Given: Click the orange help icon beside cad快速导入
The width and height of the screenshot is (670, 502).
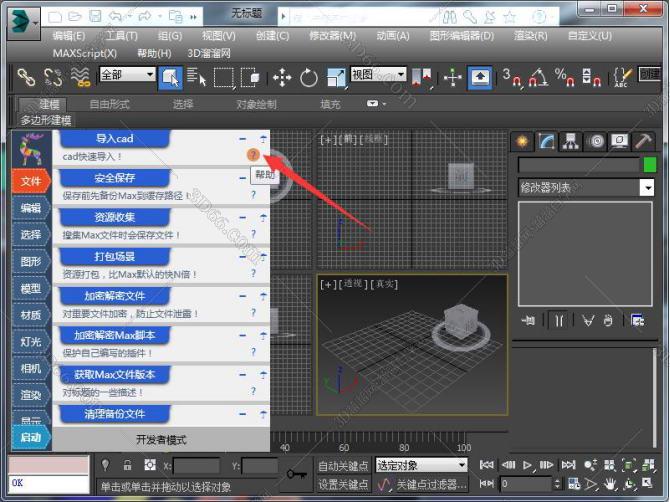Looking at the screenshot, I should [x=253, y=155].
